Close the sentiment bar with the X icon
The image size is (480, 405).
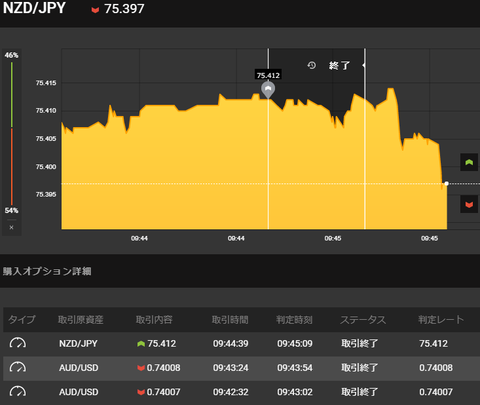click(11, 227)
